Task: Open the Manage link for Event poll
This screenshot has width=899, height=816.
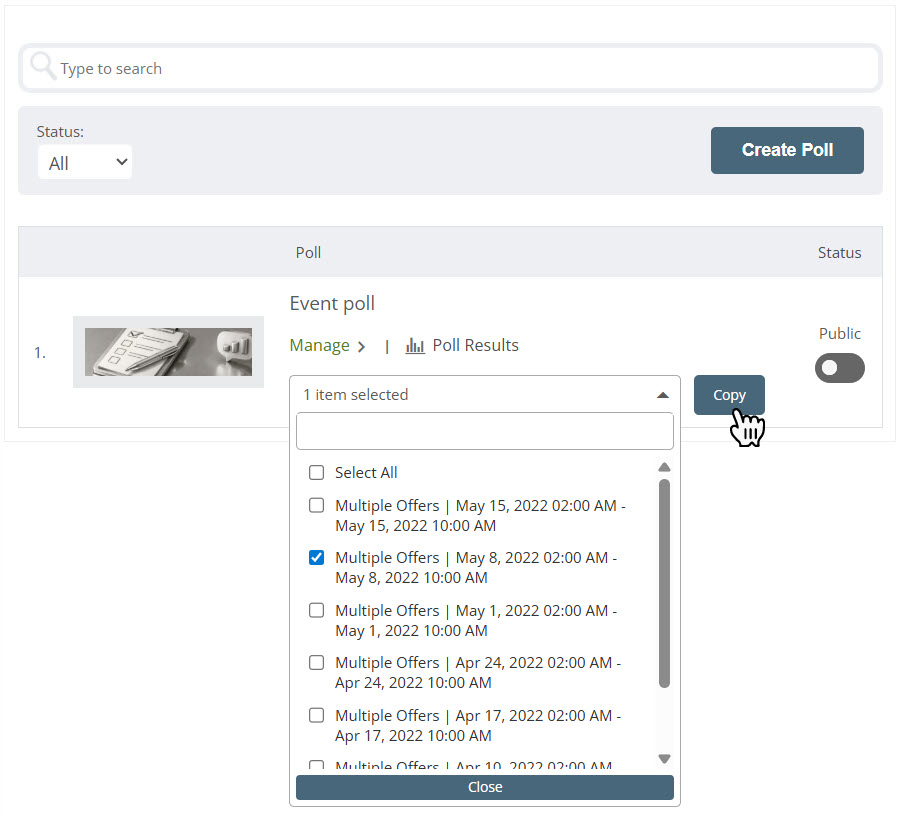Action: pyautogui.click(x=319, y=346)
